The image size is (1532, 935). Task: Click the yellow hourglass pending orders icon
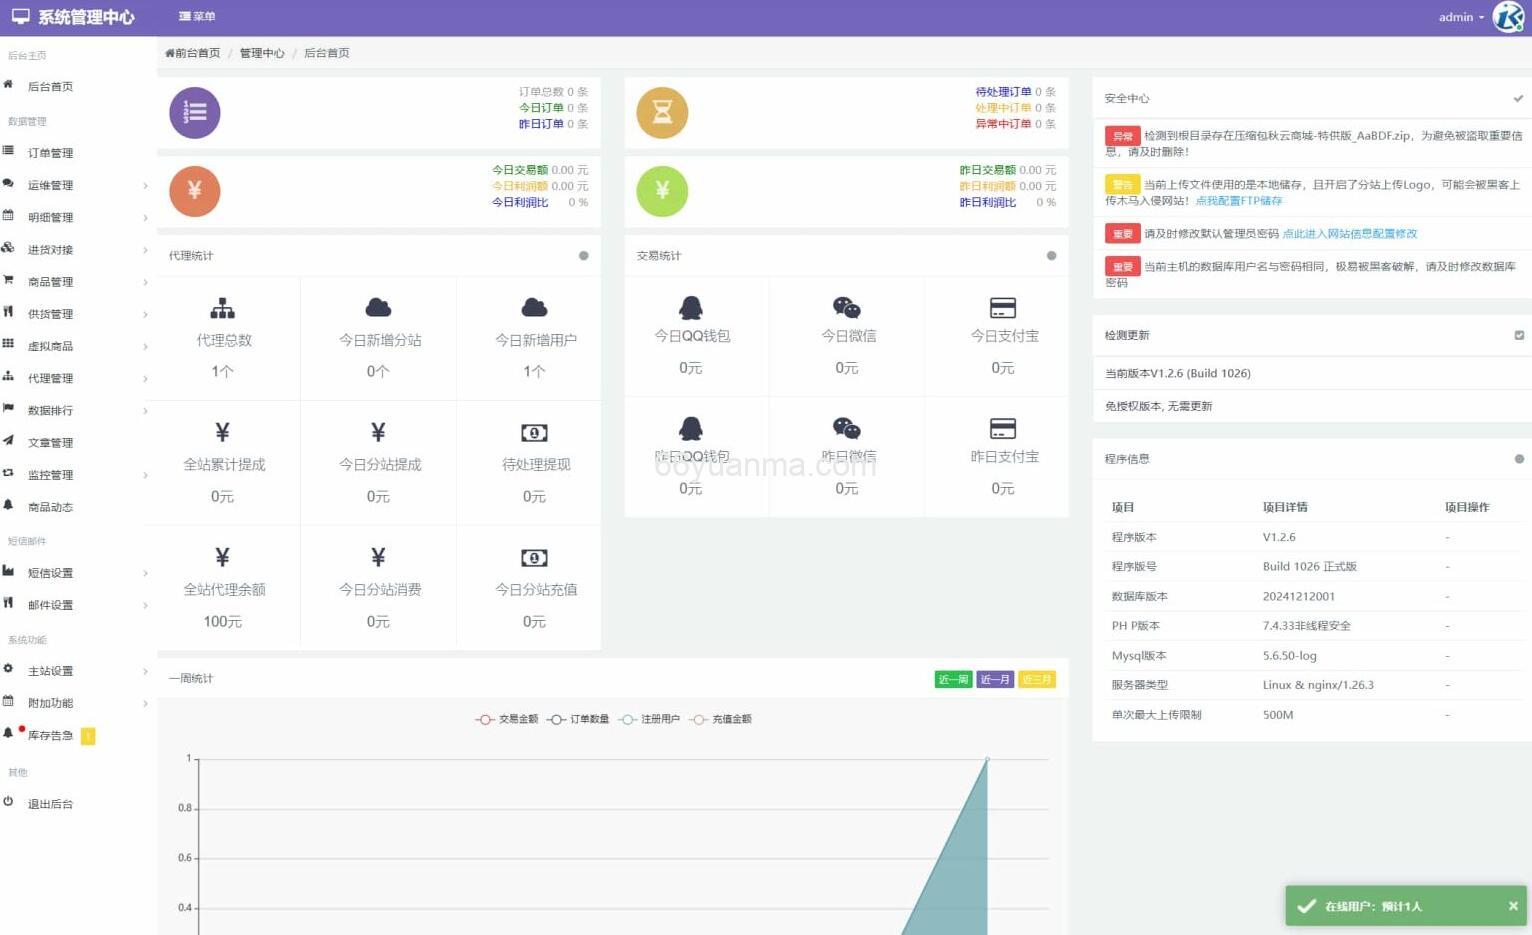pyautogui.click(x=662, y=112)
